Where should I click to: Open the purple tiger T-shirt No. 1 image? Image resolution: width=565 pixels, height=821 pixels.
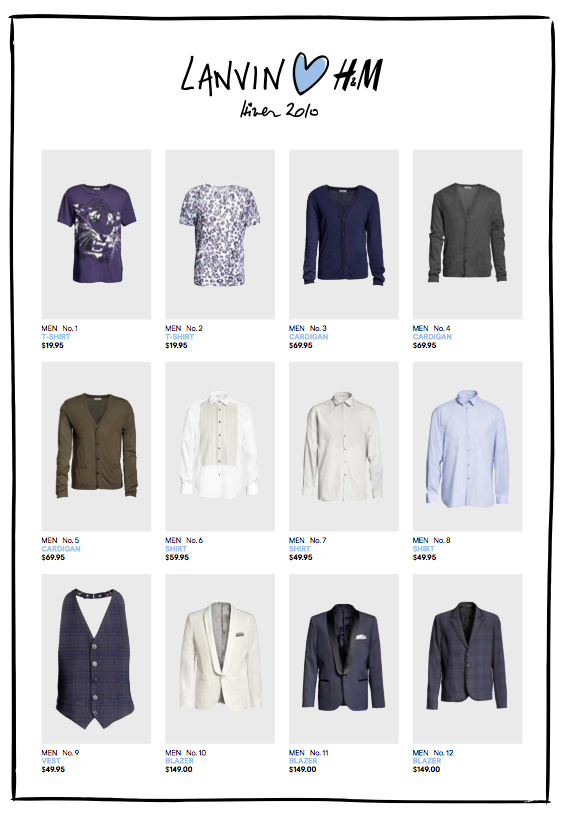(96, 234)
